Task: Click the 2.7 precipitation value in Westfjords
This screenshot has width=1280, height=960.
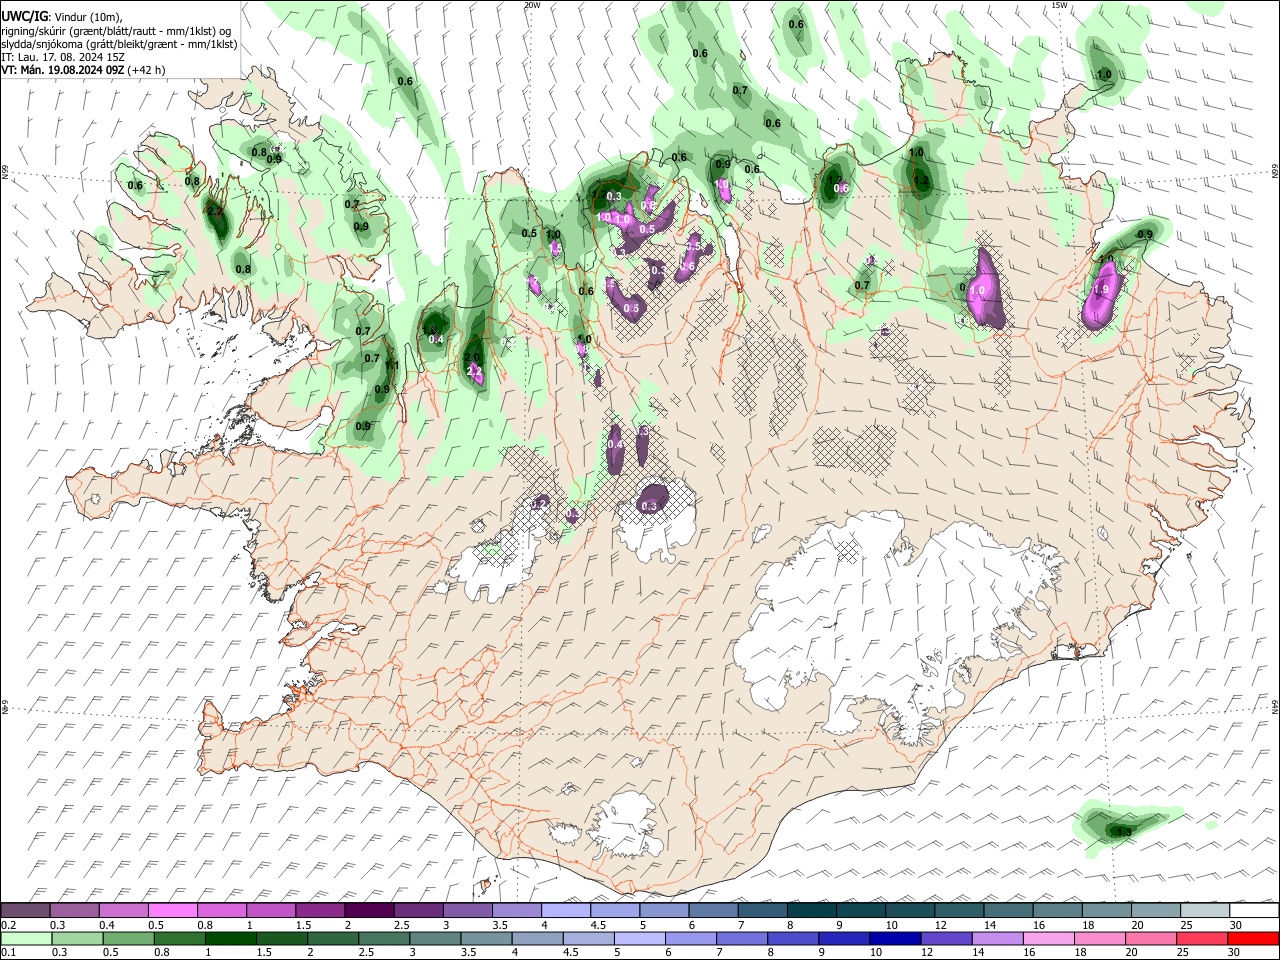Action: pyautogui.click(x=214, y=212)
